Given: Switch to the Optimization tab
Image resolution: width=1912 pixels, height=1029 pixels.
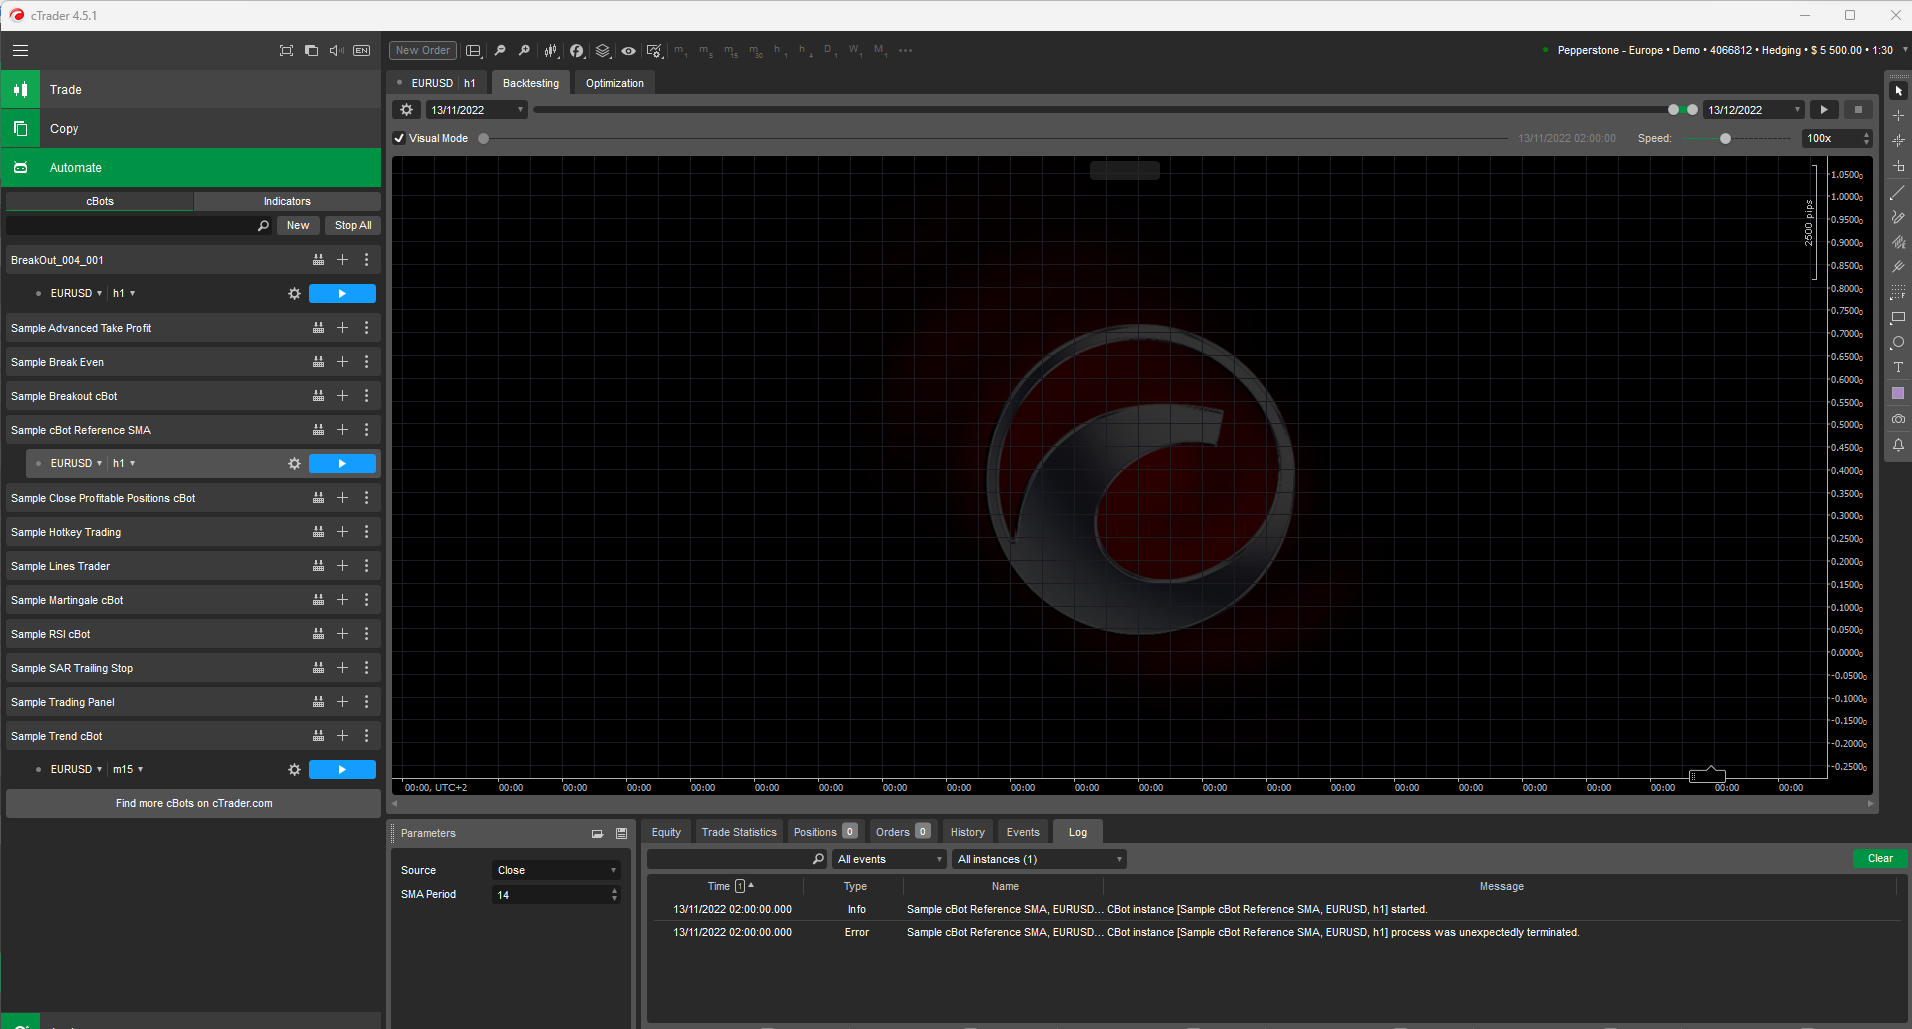Looking at the screenshot, I should click(615, 83).
